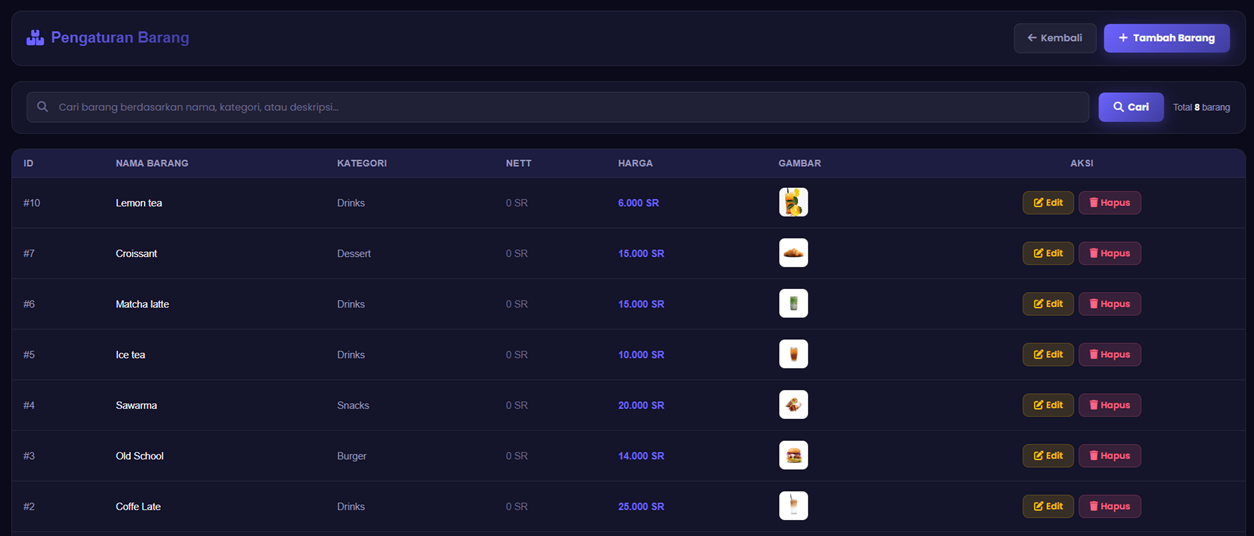The width and height of the screenshot is (1254, 536).
Task: Open the Lemon tea product image thumbnail
Action: pos(793,202)
